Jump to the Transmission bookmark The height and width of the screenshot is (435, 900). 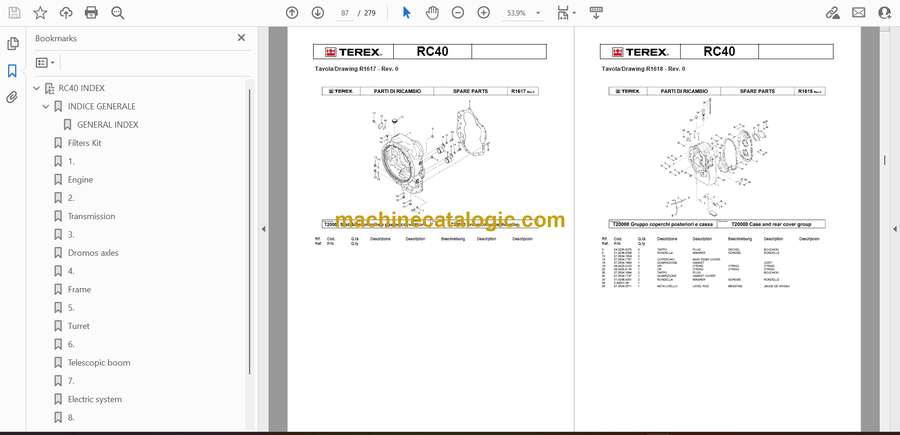click(91, 216)
